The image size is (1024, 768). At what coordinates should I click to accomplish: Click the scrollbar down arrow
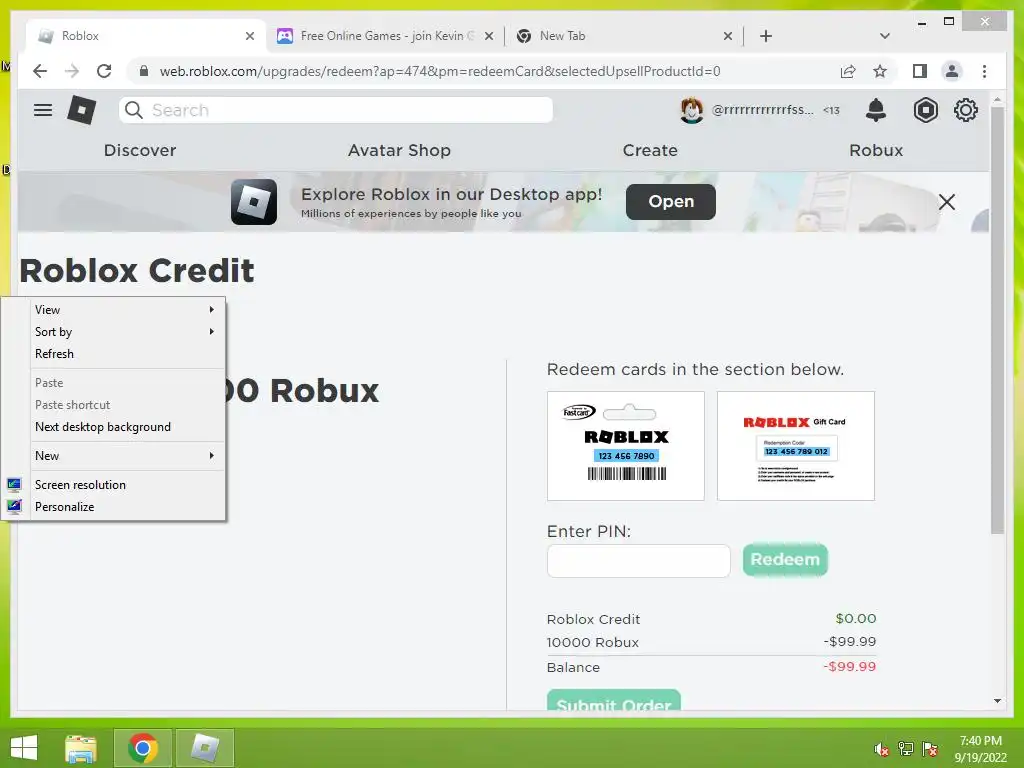(997, 701)
